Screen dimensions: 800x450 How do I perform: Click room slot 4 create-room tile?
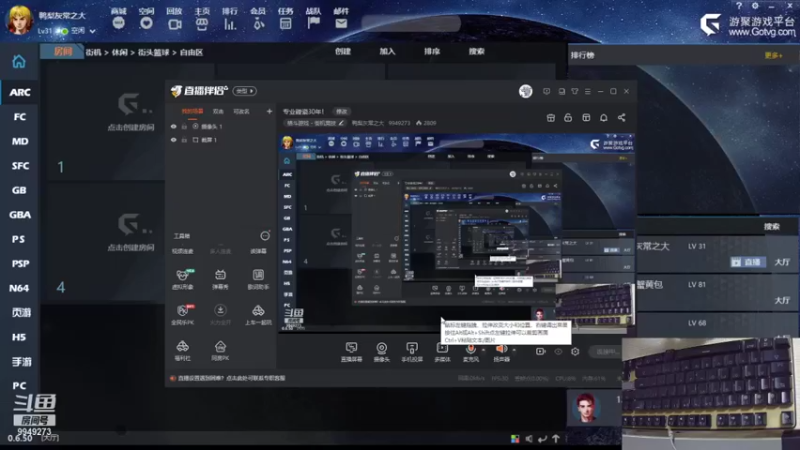pyautogui.click(x=131, y=233)
